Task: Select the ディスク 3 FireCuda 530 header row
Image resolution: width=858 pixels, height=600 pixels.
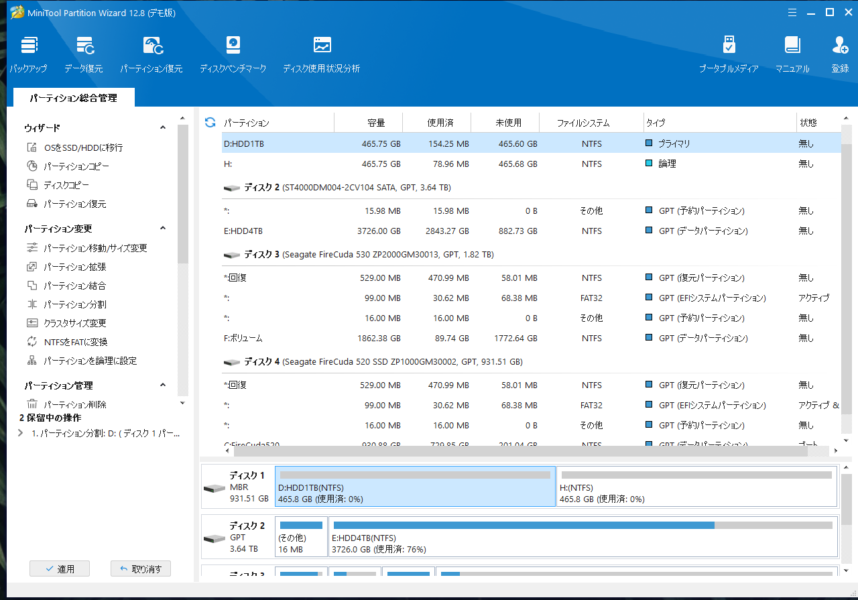Action: click(x=531, y=254)
